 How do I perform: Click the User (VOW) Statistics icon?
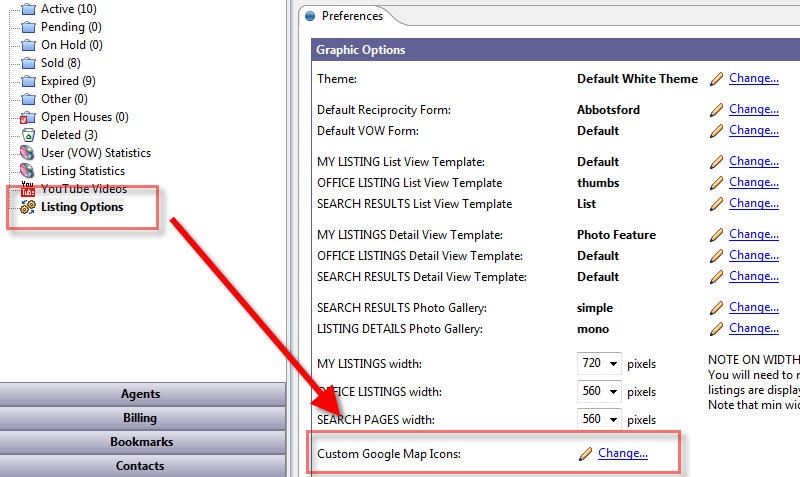tap(28, 153)
